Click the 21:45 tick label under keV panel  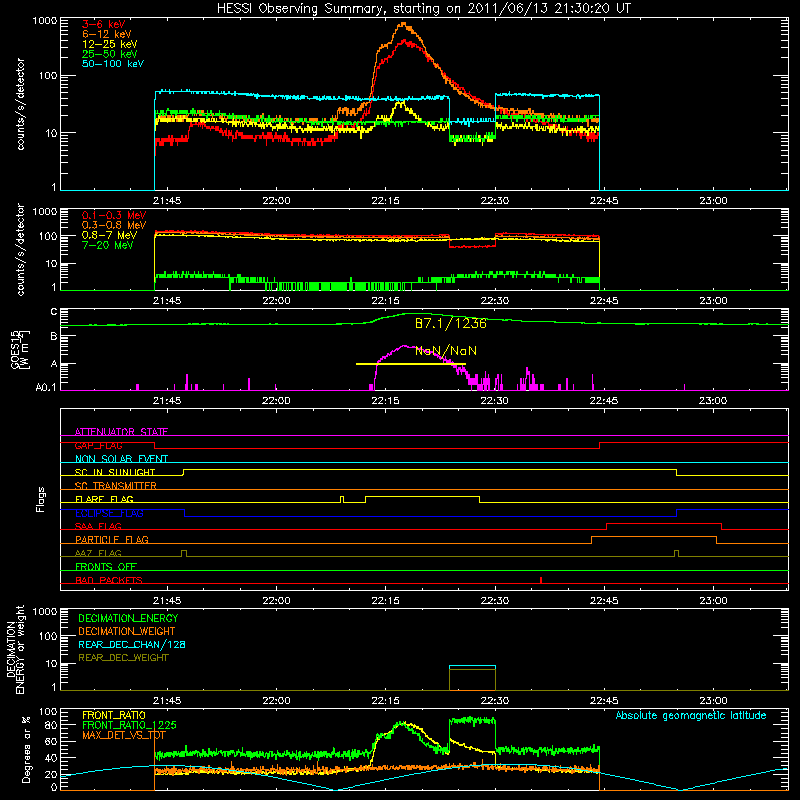[x=167, y=201]
